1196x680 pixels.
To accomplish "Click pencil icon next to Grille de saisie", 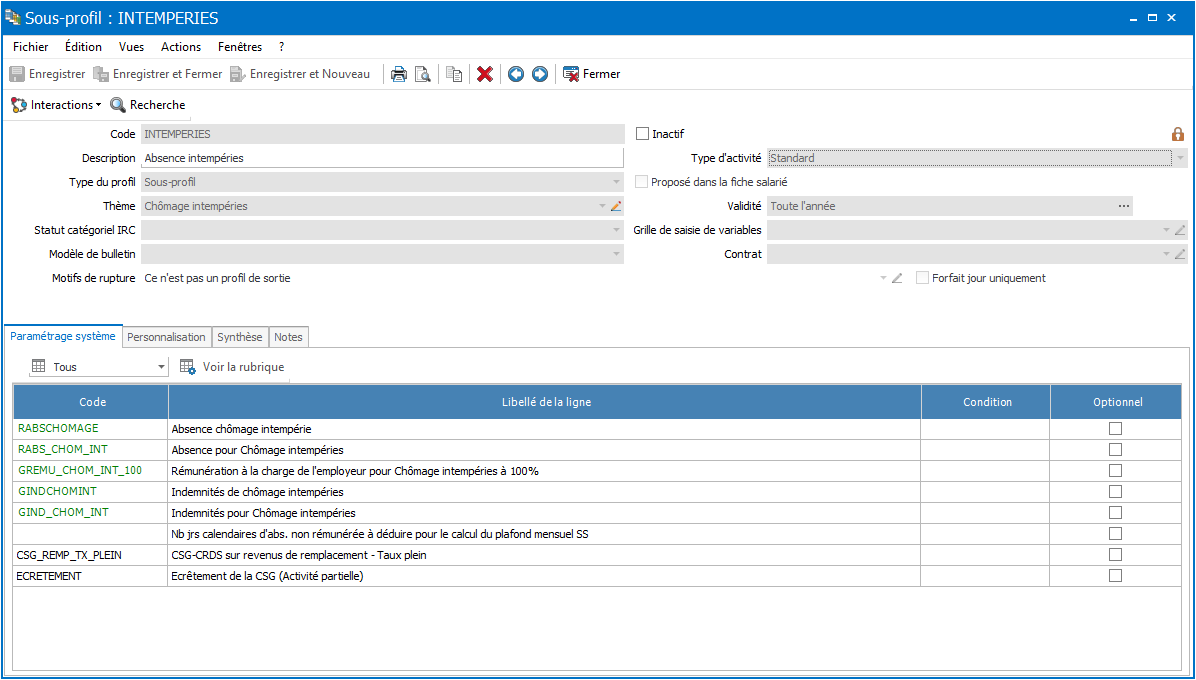I will click(1180, 230).
